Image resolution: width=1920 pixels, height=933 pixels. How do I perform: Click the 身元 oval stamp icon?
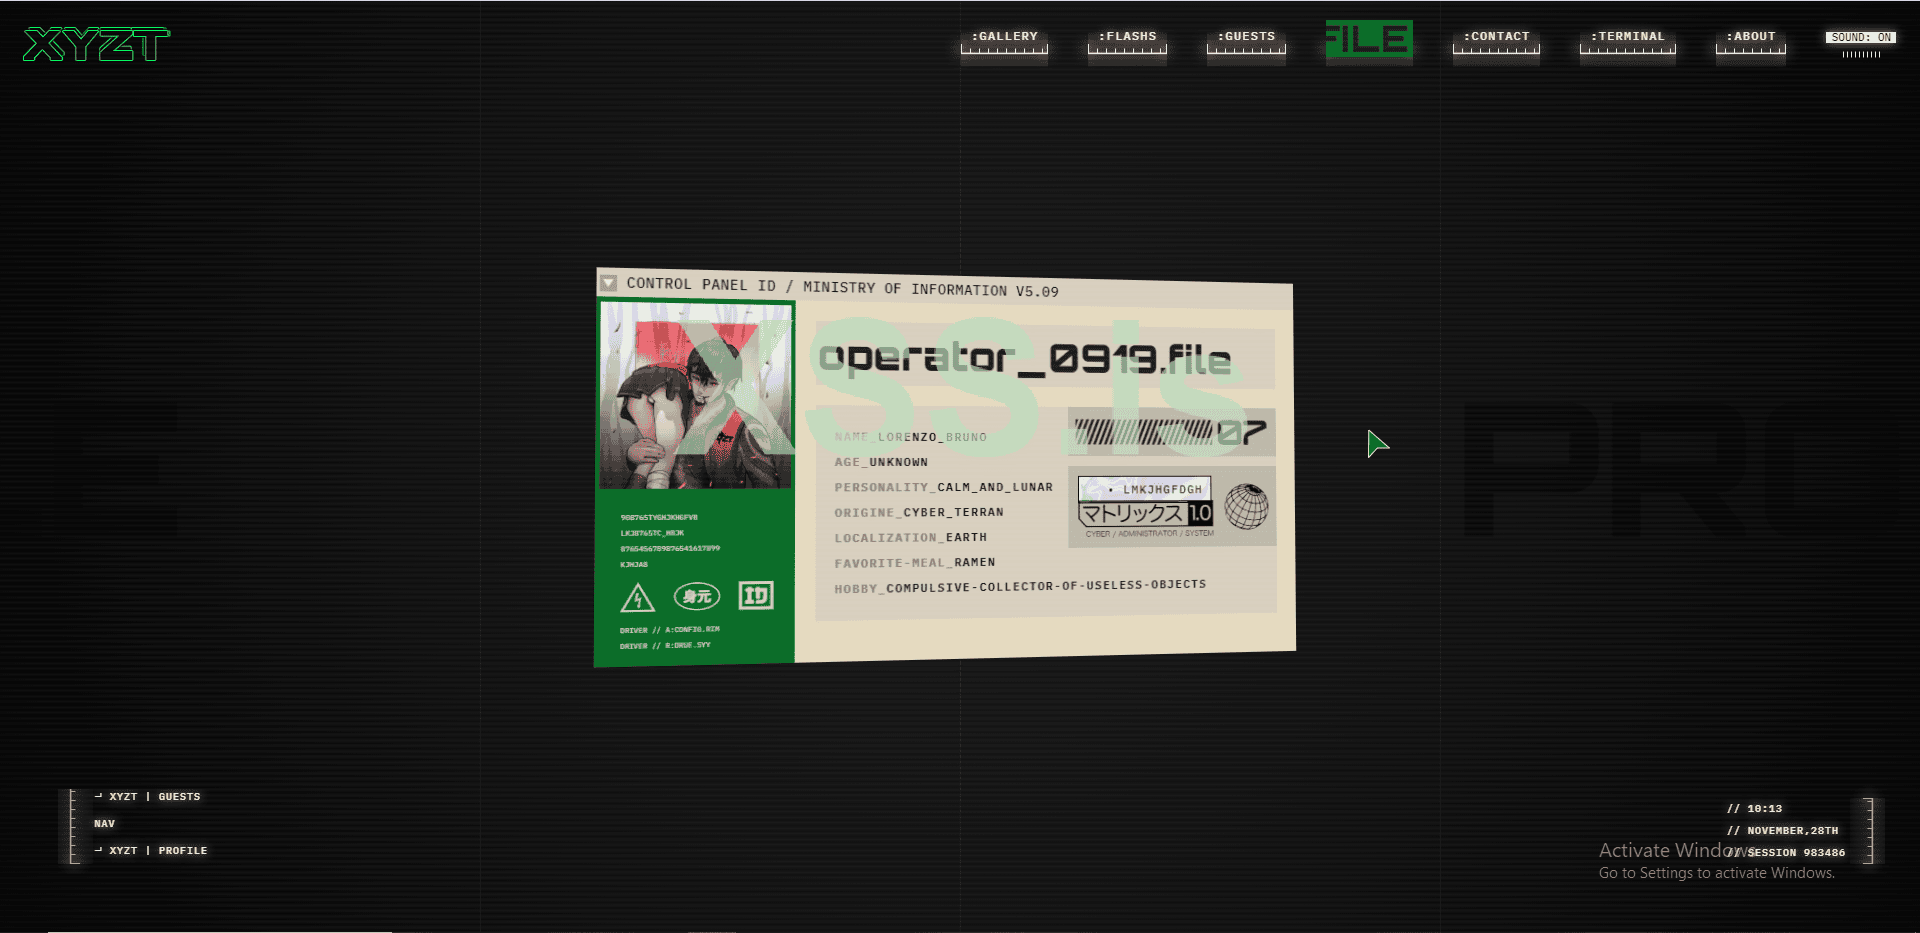coord(696,596)
